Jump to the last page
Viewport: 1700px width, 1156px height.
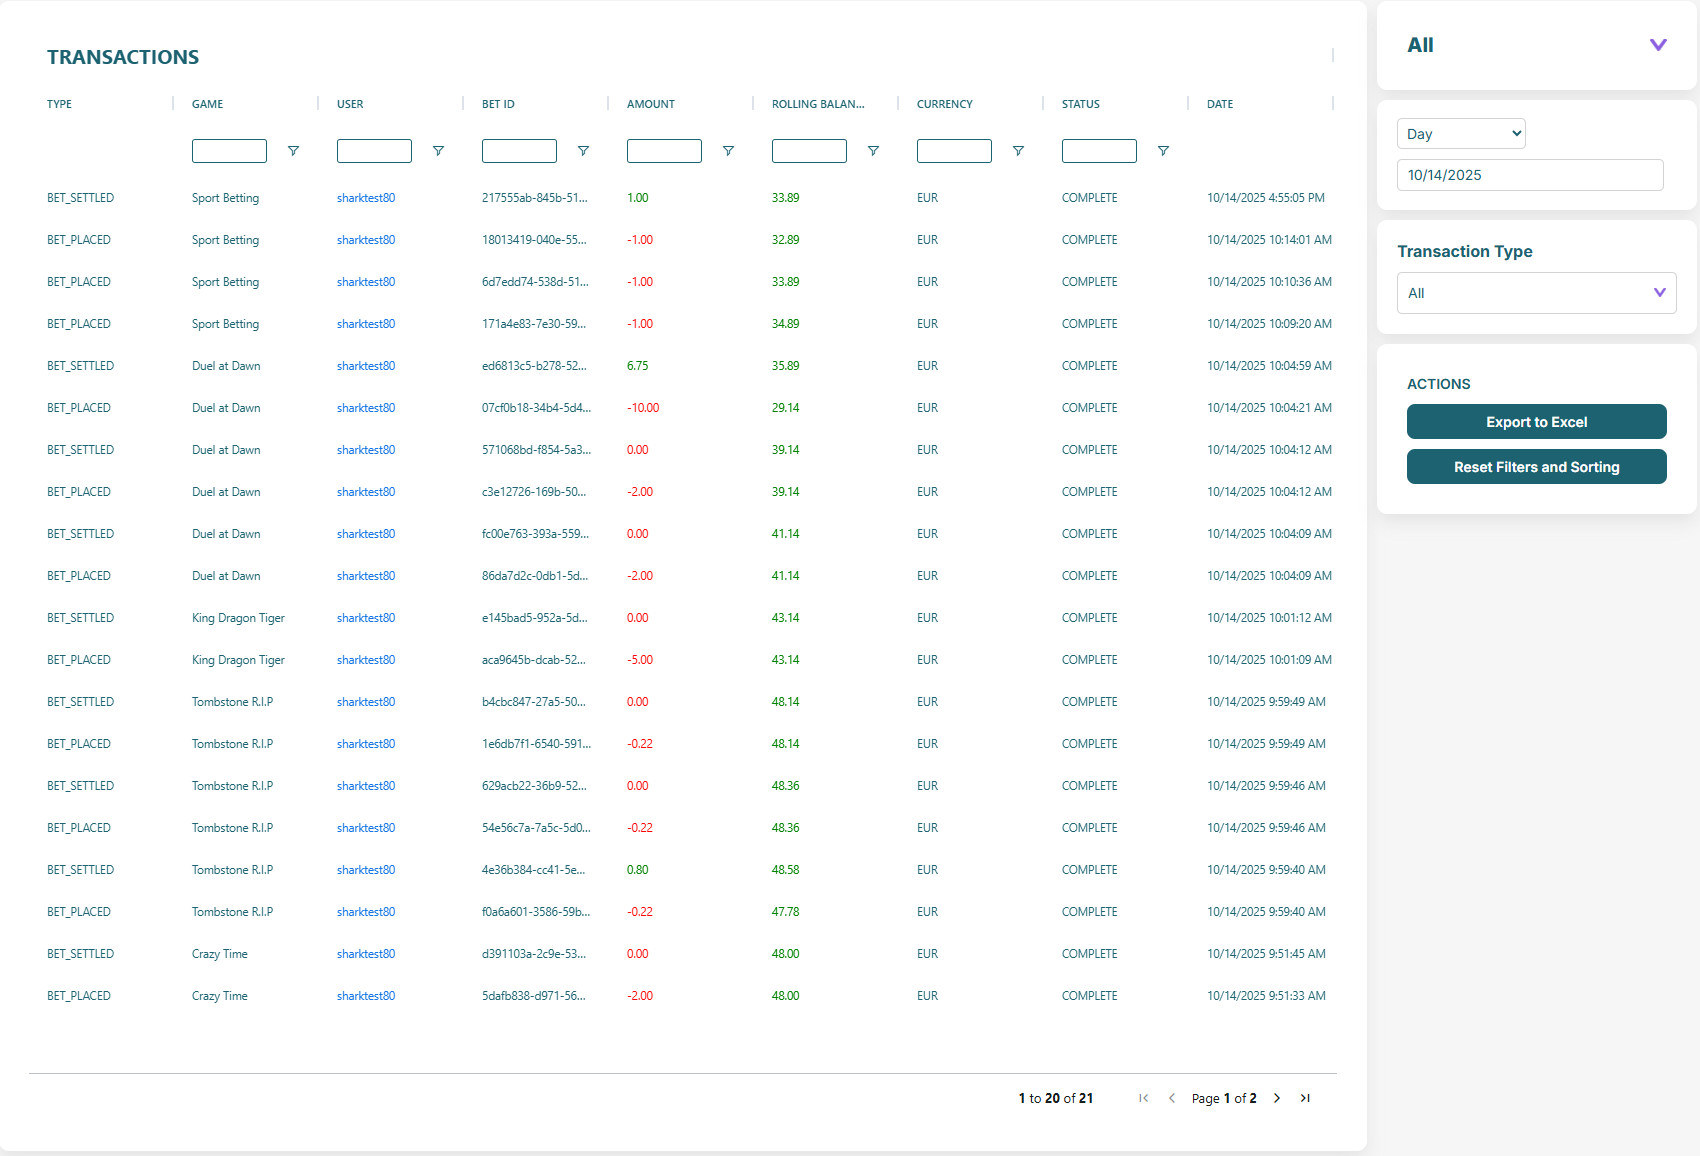coord(1305,1098)
